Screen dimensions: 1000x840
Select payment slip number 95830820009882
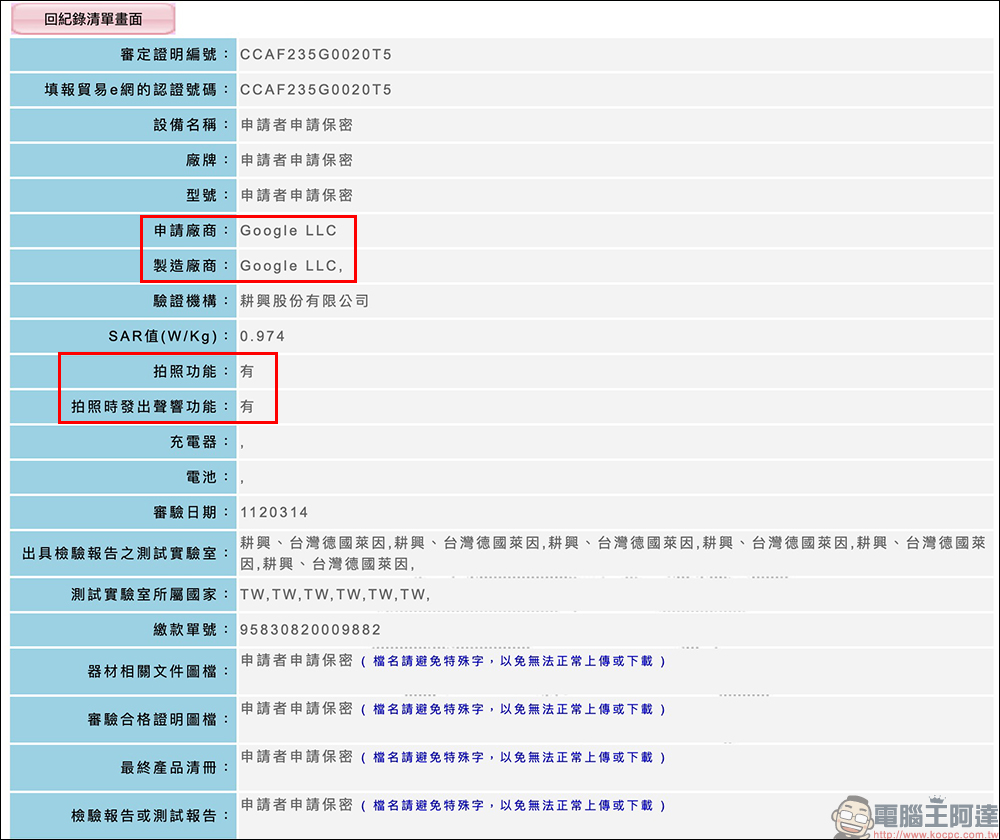click(311, 630)
